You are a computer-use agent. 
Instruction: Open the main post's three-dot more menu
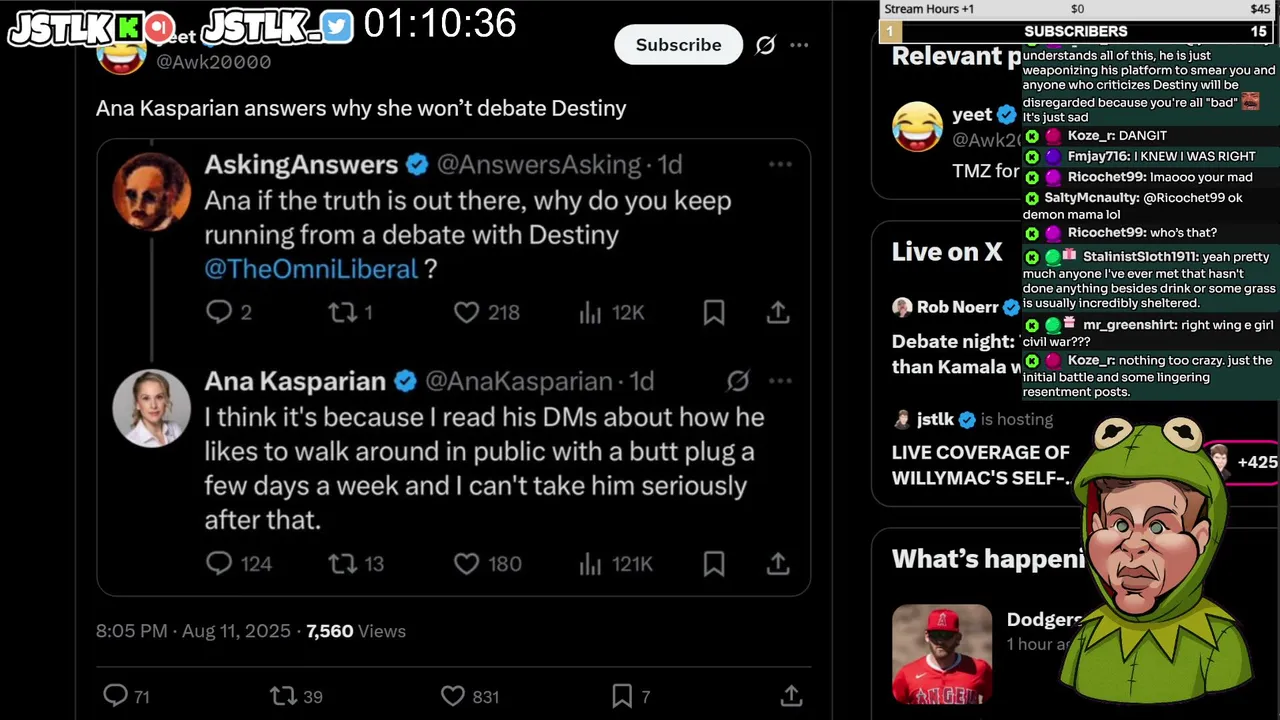pos(799,45)
